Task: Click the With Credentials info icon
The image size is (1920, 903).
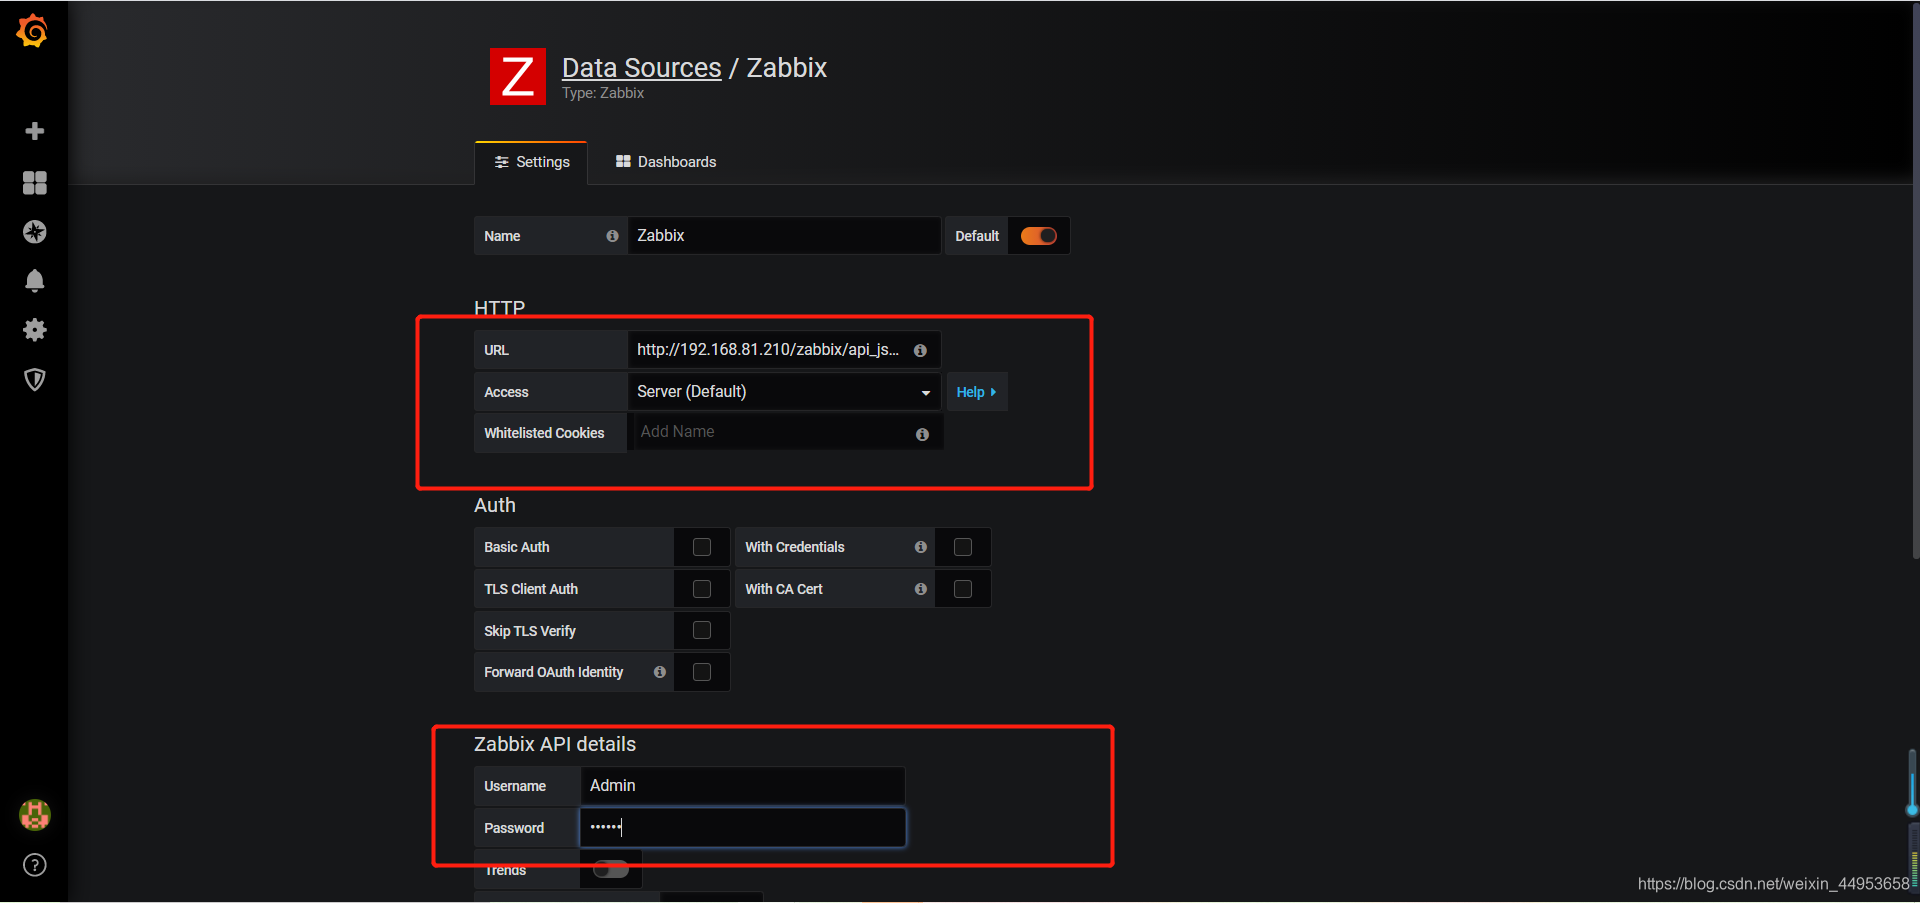Action: [x=920, y=547]
